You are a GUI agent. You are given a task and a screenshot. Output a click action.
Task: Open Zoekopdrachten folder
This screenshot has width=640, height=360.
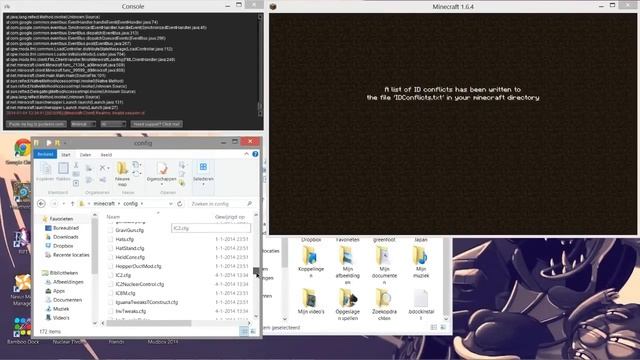[384, 304]
